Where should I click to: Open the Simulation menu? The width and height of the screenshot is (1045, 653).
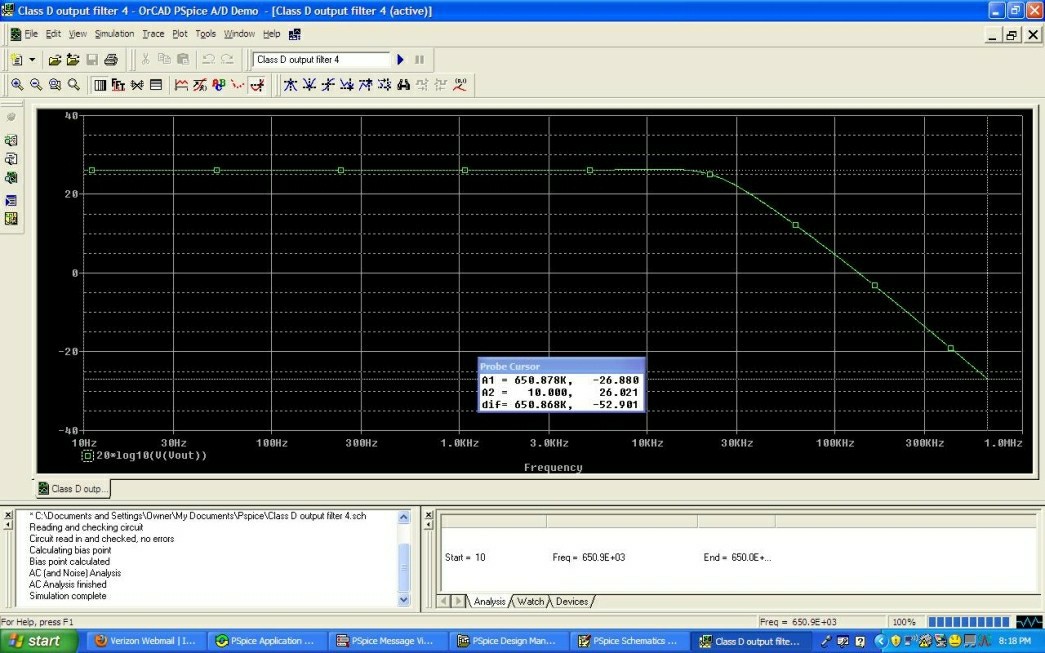114,34
